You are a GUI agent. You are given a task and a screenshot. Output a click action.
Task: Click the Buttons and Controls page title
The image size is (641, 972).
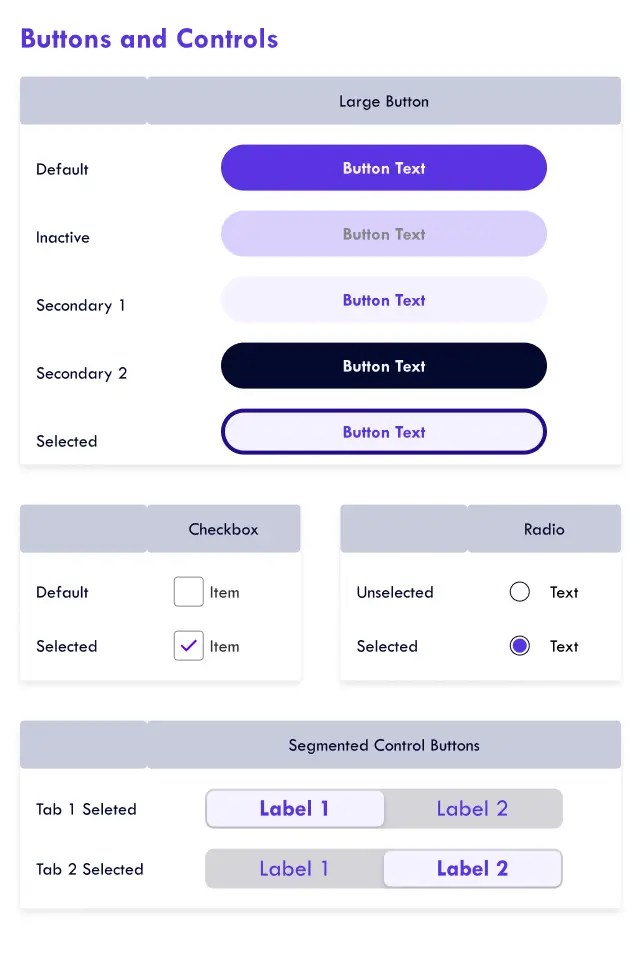point(149,38)
